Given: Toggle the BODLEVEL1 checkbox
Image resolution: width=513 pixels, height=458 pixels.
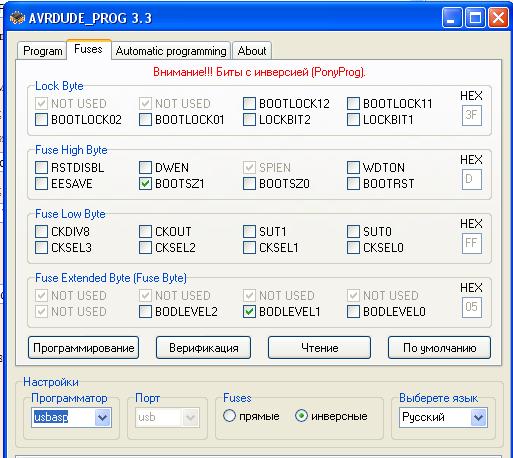Looking at the screenshot, I should point(249,311).
